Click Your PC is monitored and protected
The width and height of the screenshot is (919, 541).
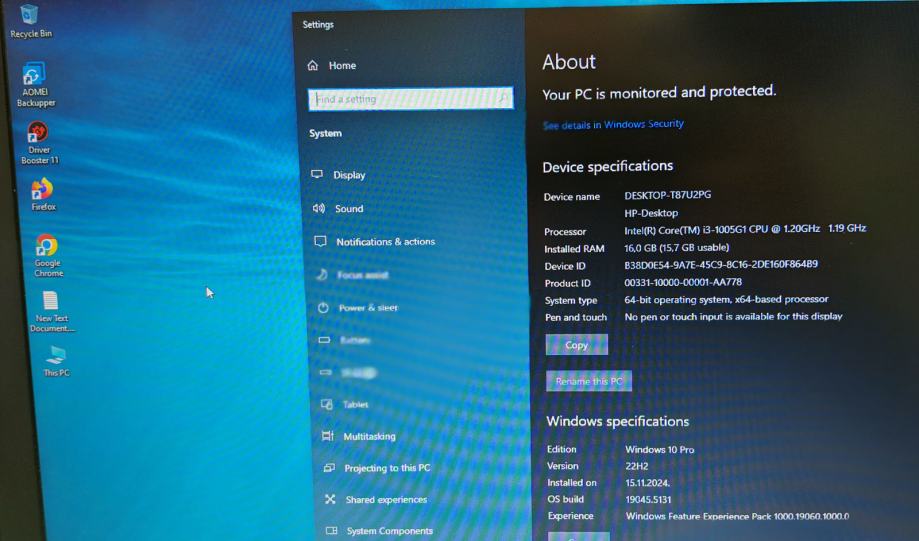coord(659,93)
